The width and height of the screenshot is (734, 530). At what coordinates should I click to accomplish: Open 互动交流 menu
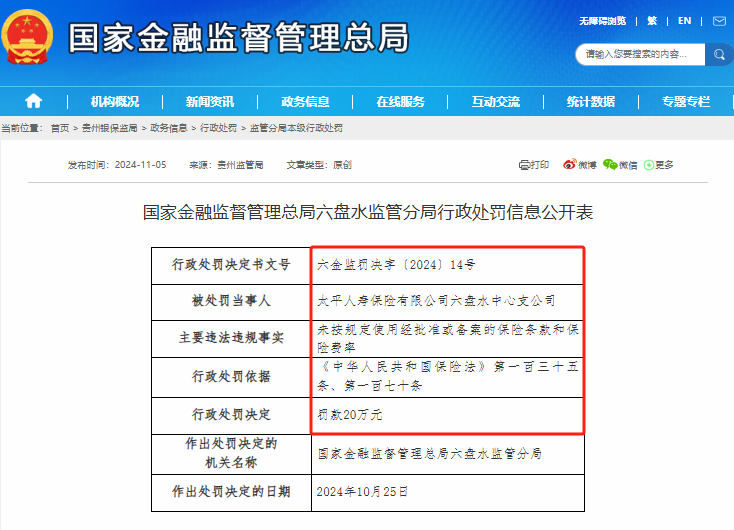[496, 102]
